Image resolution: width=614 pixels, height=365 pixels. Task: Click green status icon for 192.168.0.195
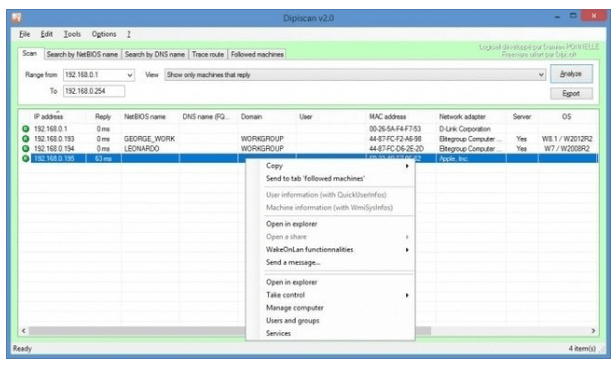pyautogui.click(x=25, y=158)
